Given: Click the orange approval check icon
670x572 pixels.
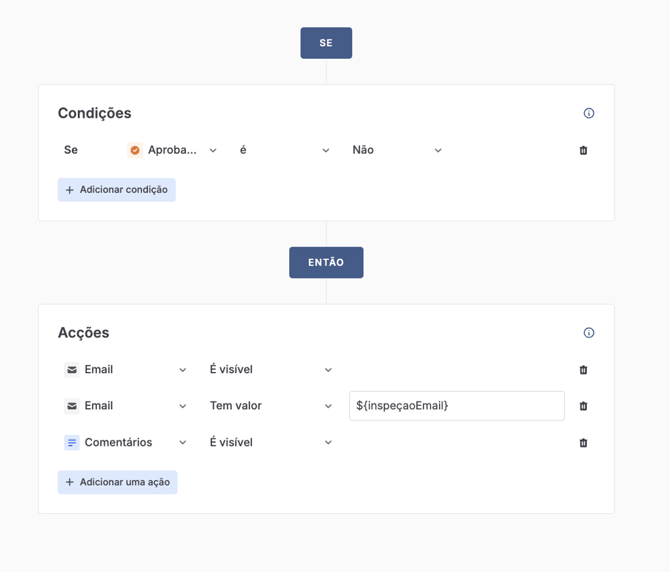Looking at the screenshot, I should [135, 150].
